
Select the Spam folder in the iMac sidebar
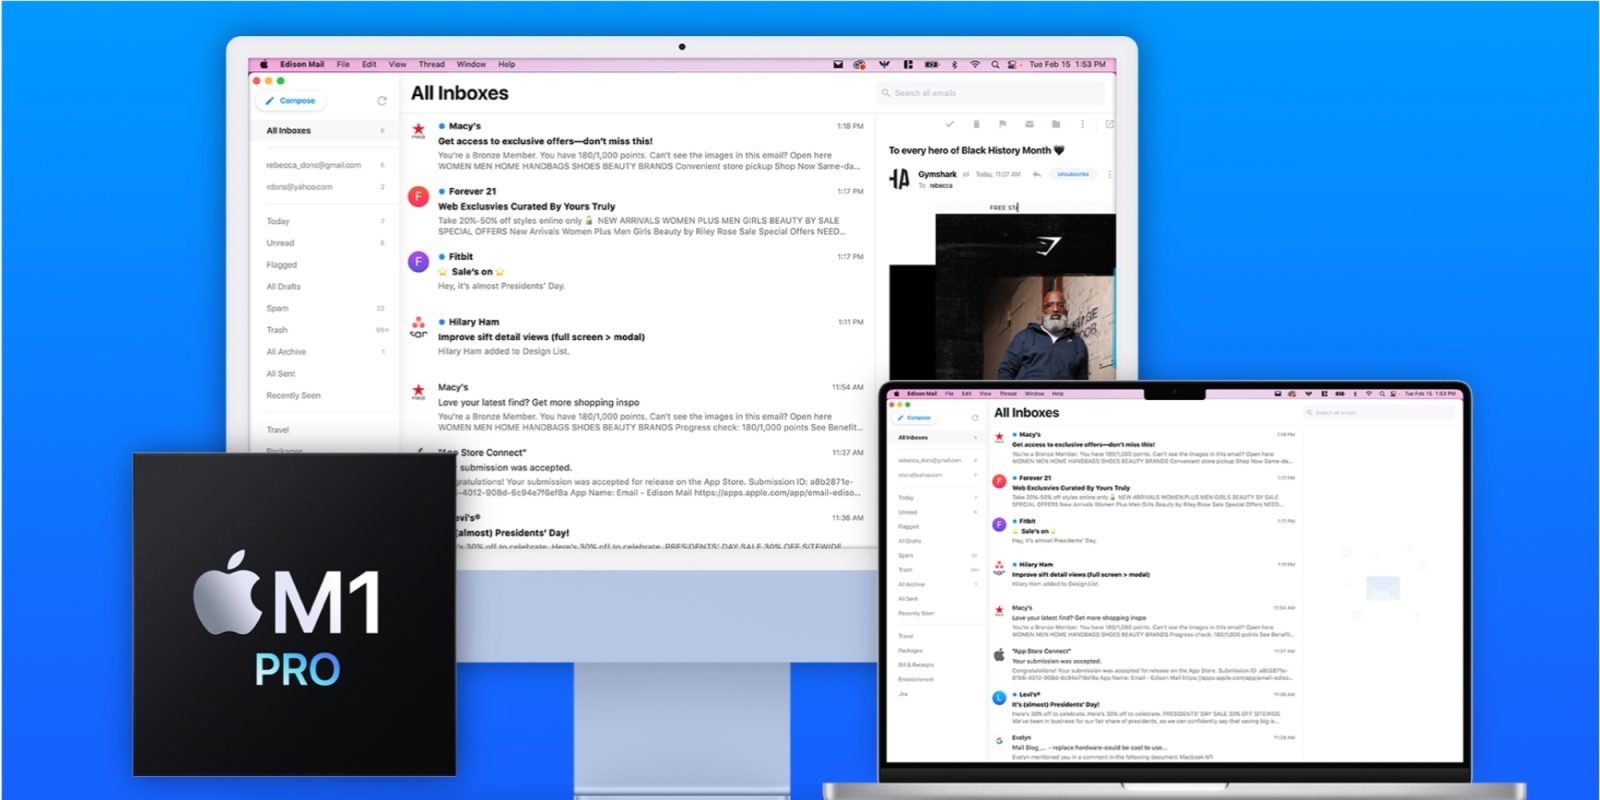pos(278,308)
